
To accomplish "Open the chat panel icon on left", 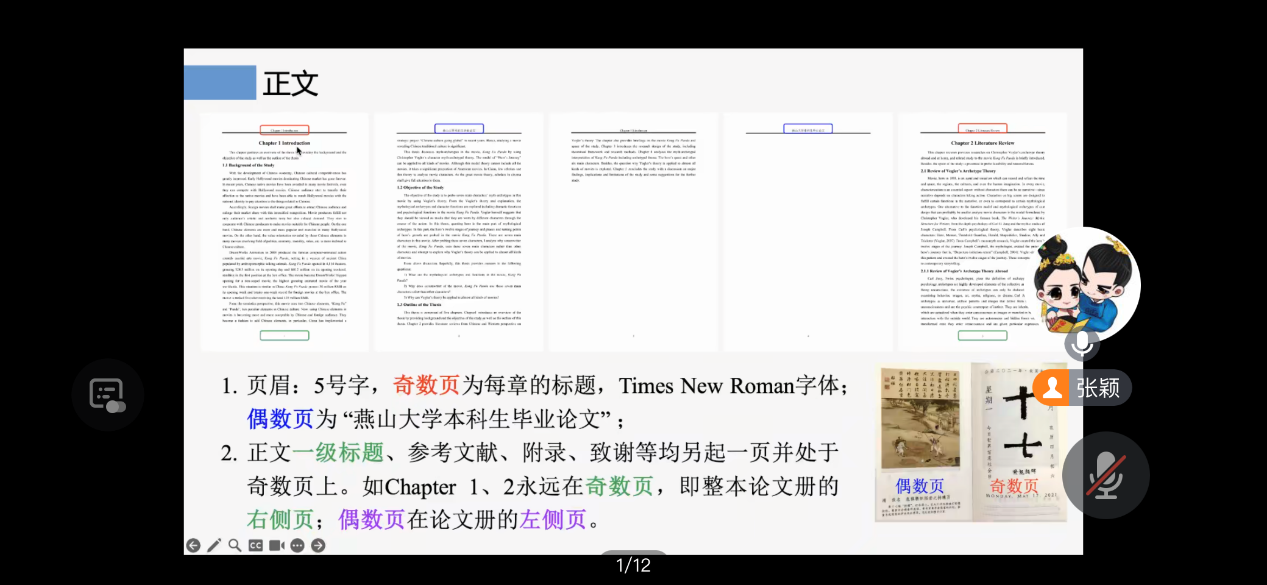I will pos(107,394).
